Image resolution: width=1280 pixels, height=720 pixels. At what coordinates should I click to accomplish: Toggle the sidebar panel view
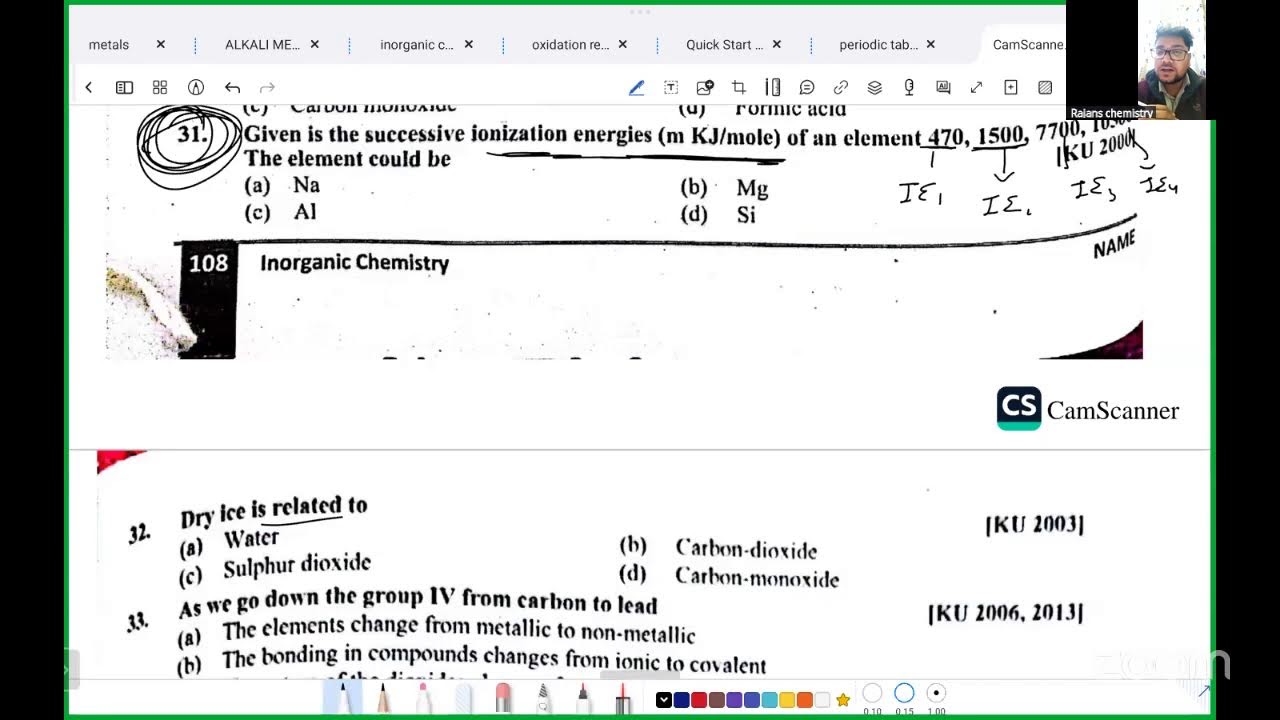click(124, 87)
